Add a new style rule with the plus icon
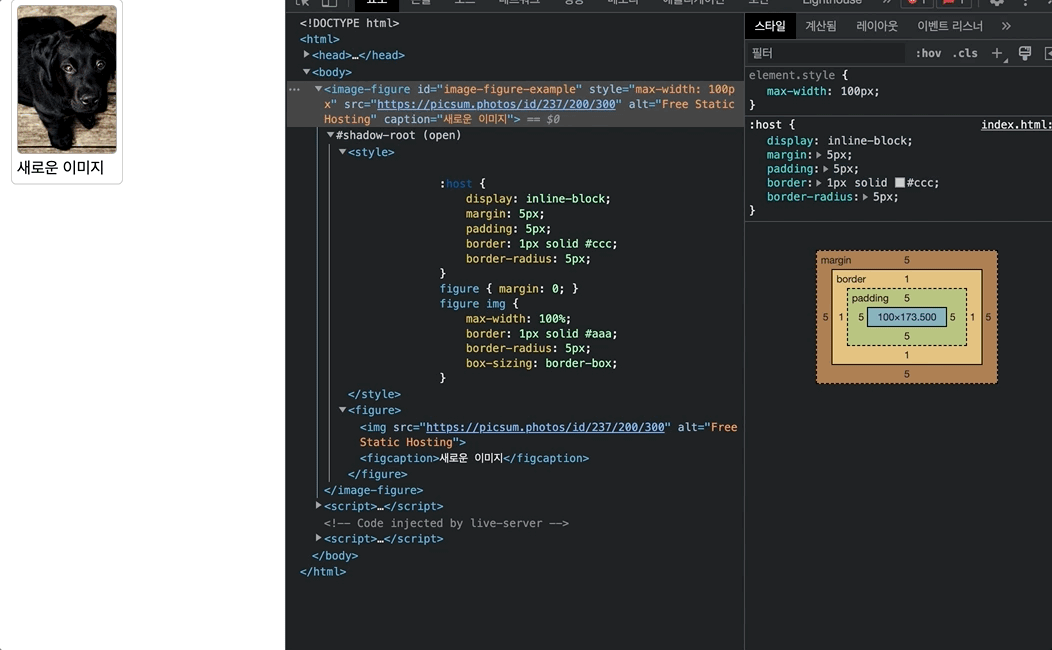 997,53
